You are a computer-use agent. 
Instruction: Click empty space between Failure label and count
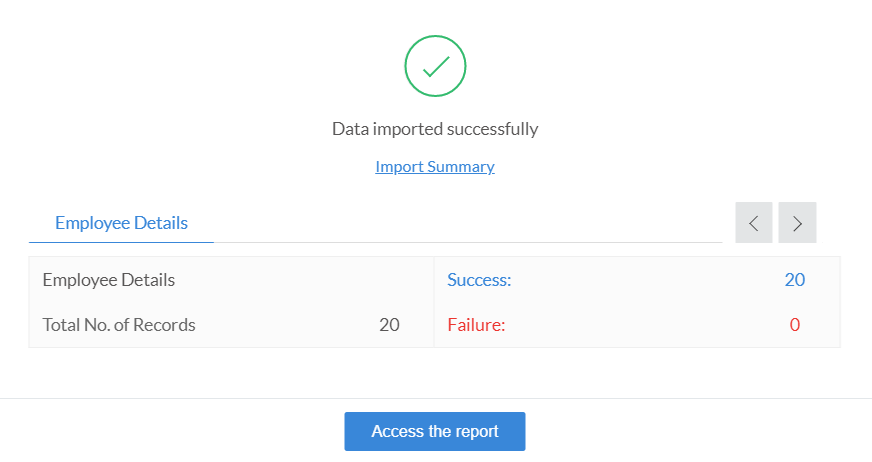(640, 325)
